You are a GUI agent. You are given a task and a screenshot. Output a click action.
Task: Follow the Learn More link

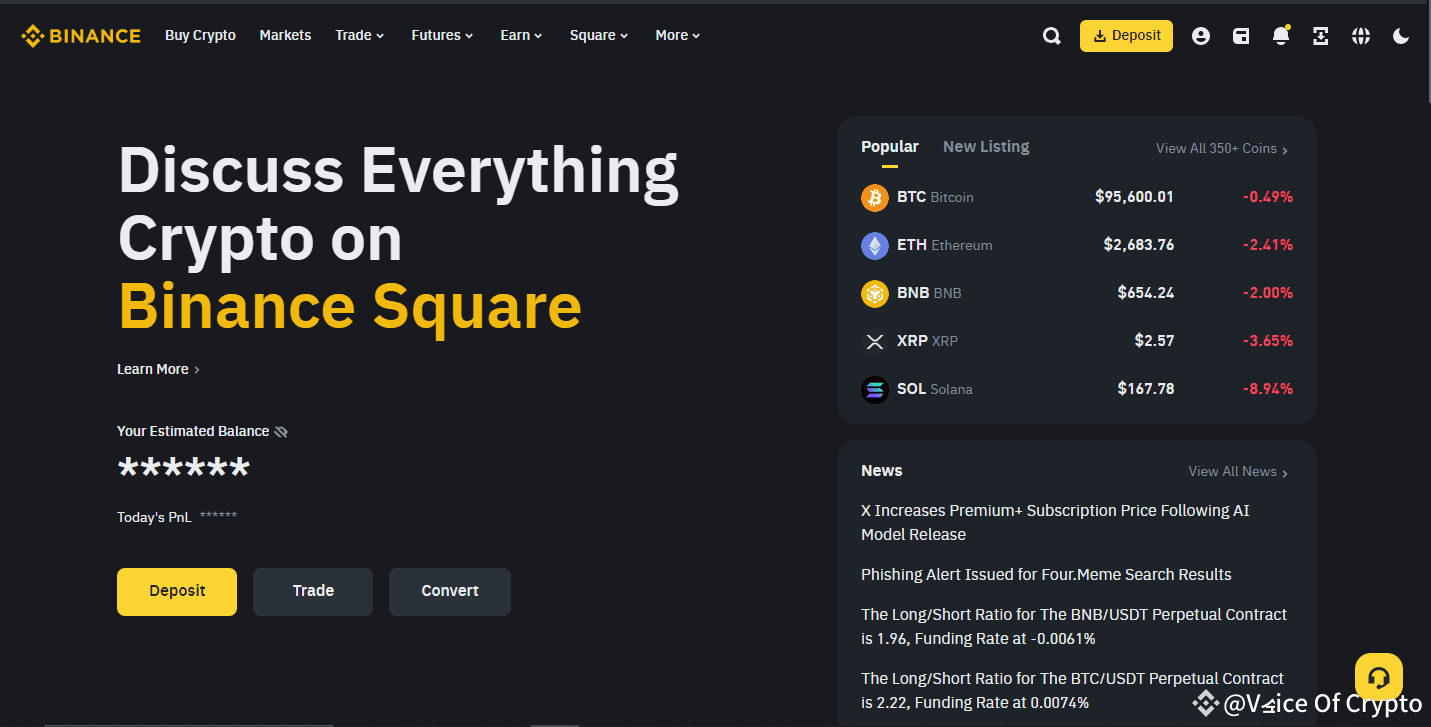158,369
